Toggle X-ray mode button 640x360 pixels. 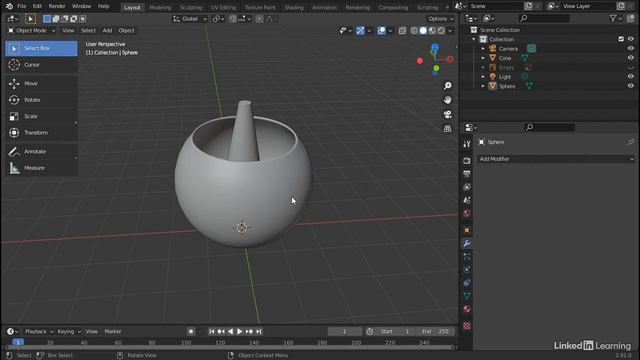tap(402, 31)
